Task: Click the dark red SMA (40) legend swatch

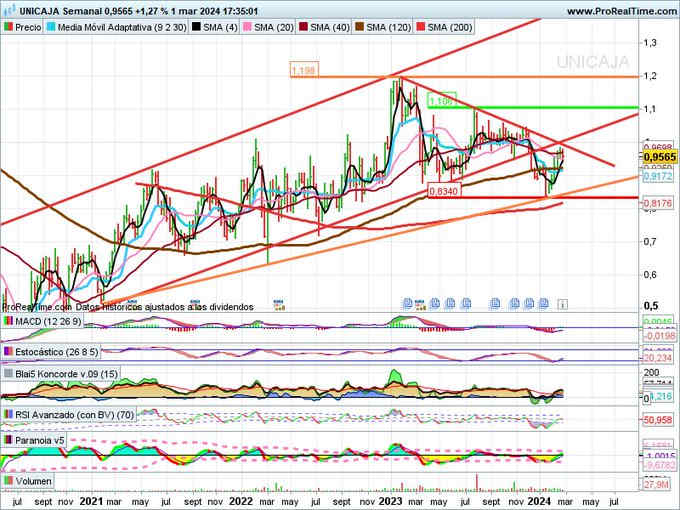Action: point(304,27)
